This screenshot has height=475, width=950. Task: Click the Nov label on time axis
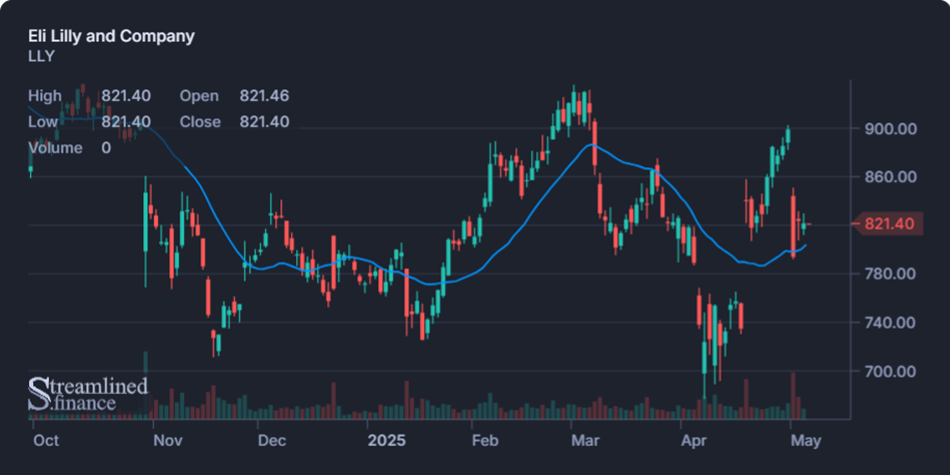click(x=167, y=440)
